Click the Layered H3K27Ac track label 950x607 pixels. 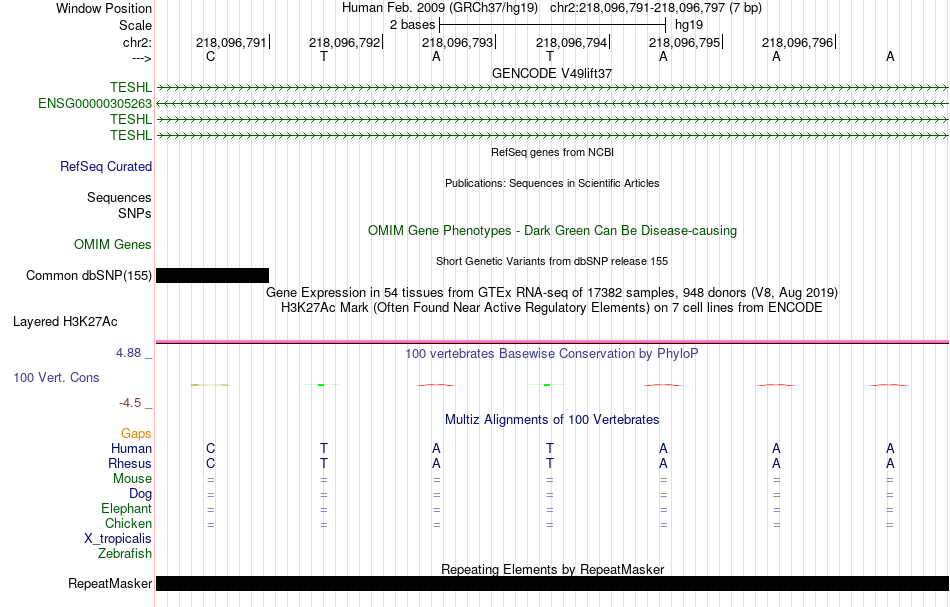click(x=65, y=322)
